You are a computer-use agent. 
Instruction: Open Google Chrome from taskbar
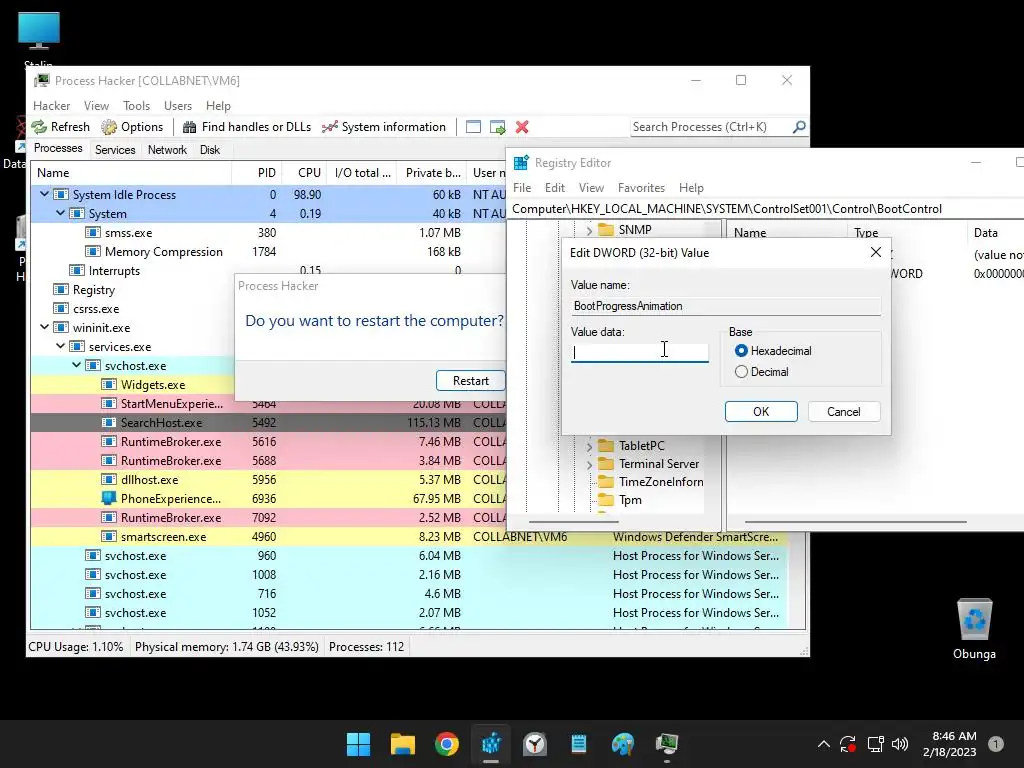[447, 744]
